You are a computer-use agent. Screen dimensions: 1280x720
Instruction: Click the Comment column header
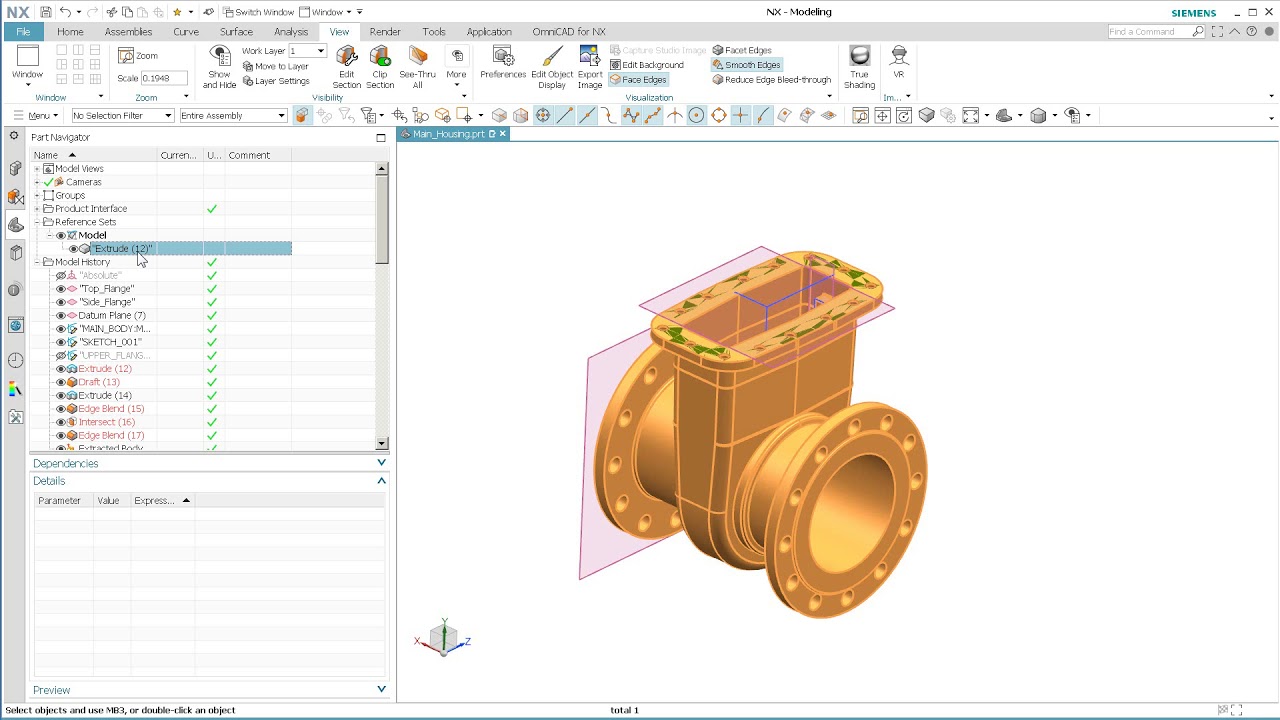pos(258,155)
